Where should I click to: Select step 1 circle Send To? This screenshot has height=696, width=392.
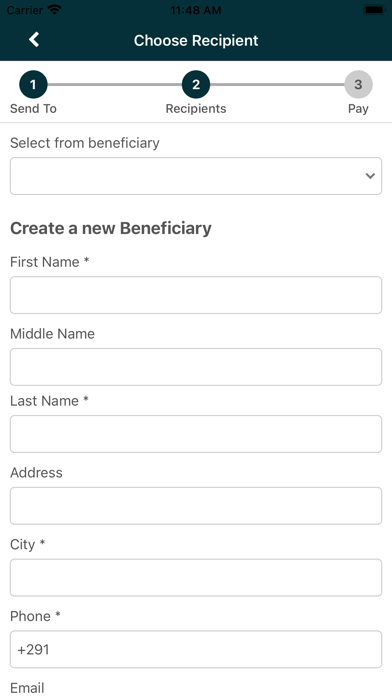[x=33, y=84]
